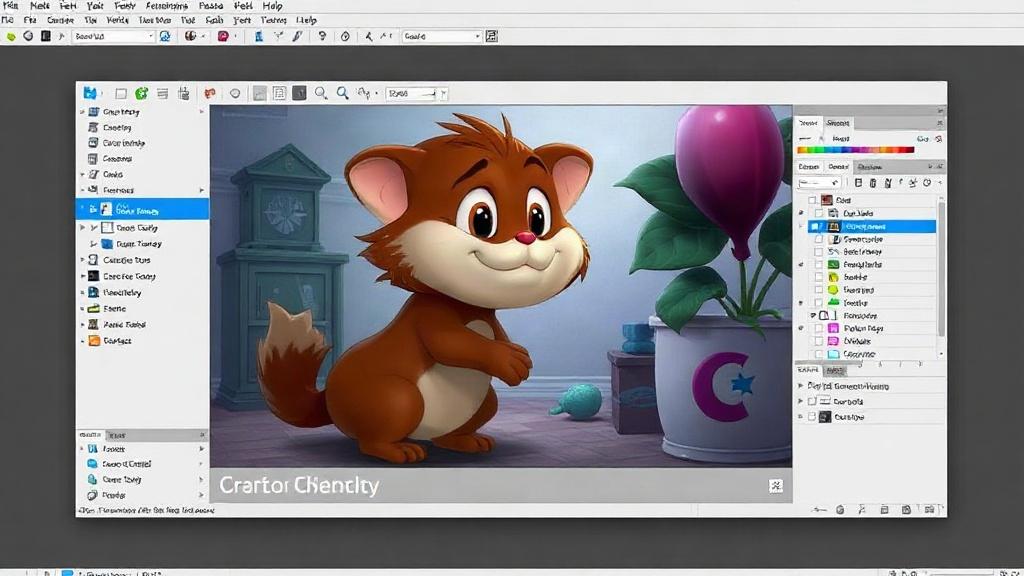1024x576 pixels.
Task: Click the layers list vertical scrollbar
Action: (941, 269)
